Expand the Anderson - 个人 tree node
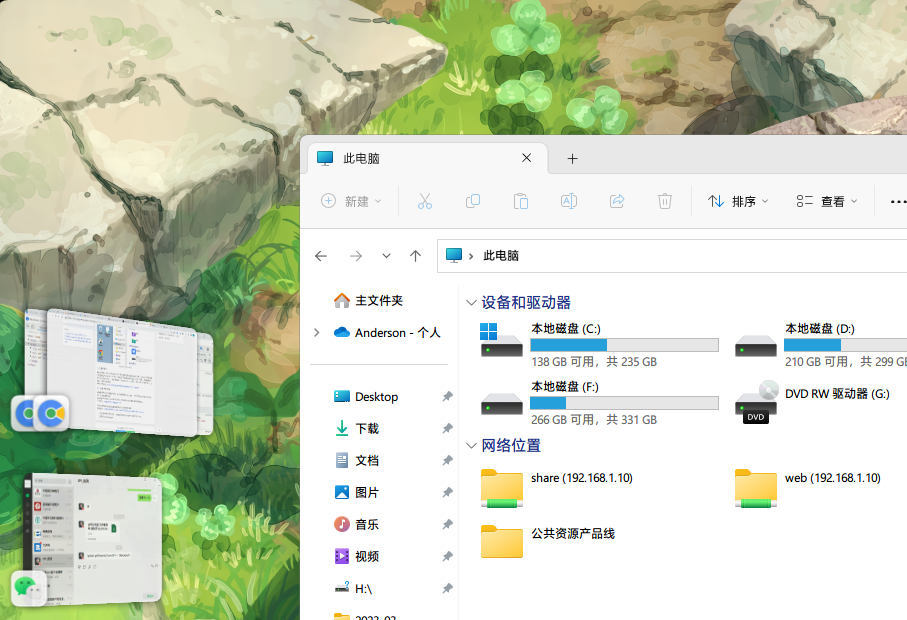 pos(316,333)
